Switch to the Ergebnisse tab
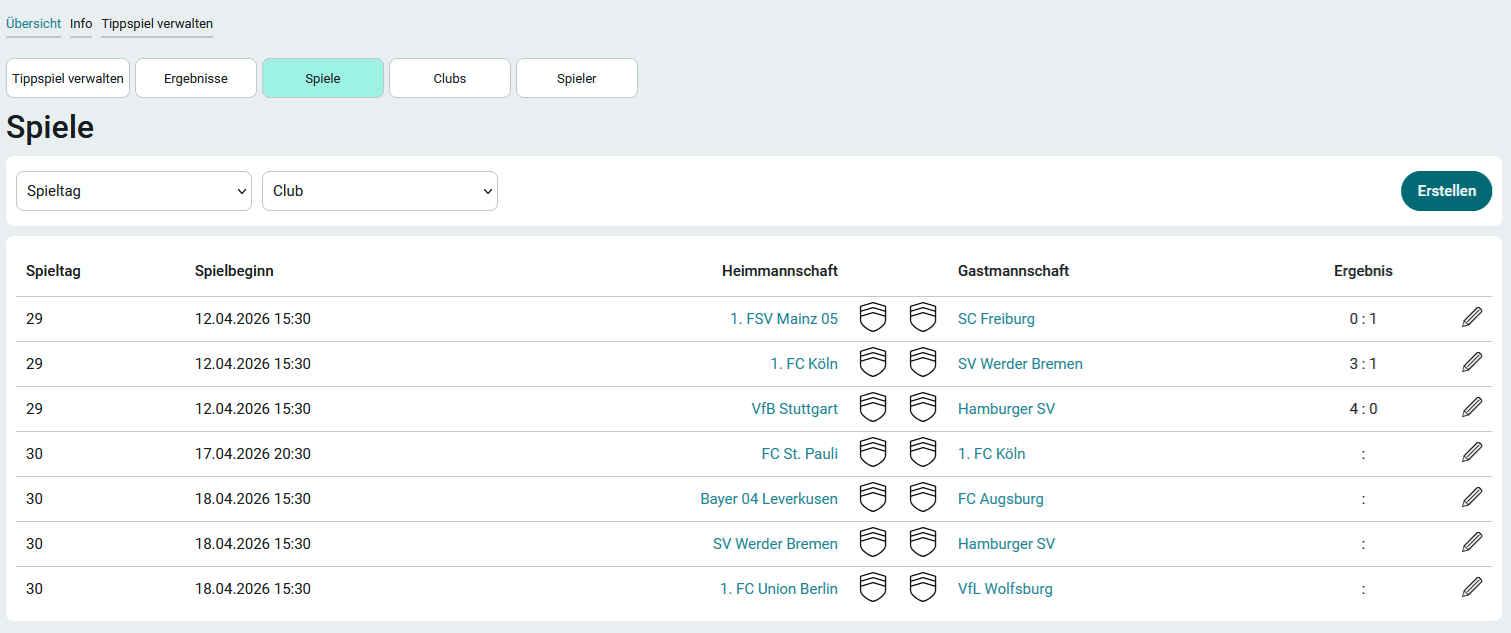Image resolution: width=1511 pixels, height=633 pixels. point(196,78)
